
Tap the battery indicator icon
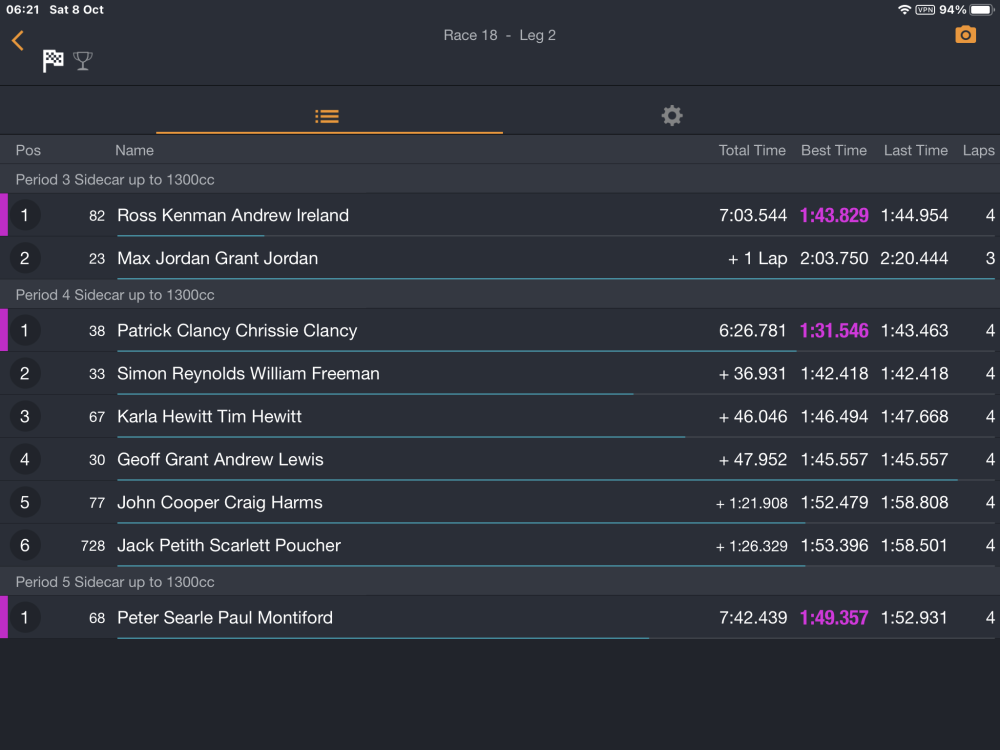tap(981, 10)
